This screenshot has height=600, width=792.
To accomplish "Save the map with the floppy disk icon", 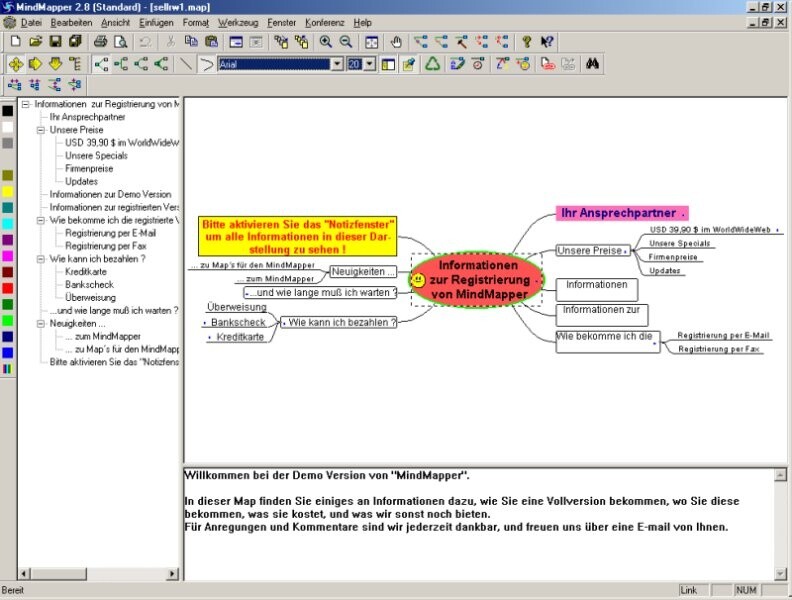I will tap(55, 42).
